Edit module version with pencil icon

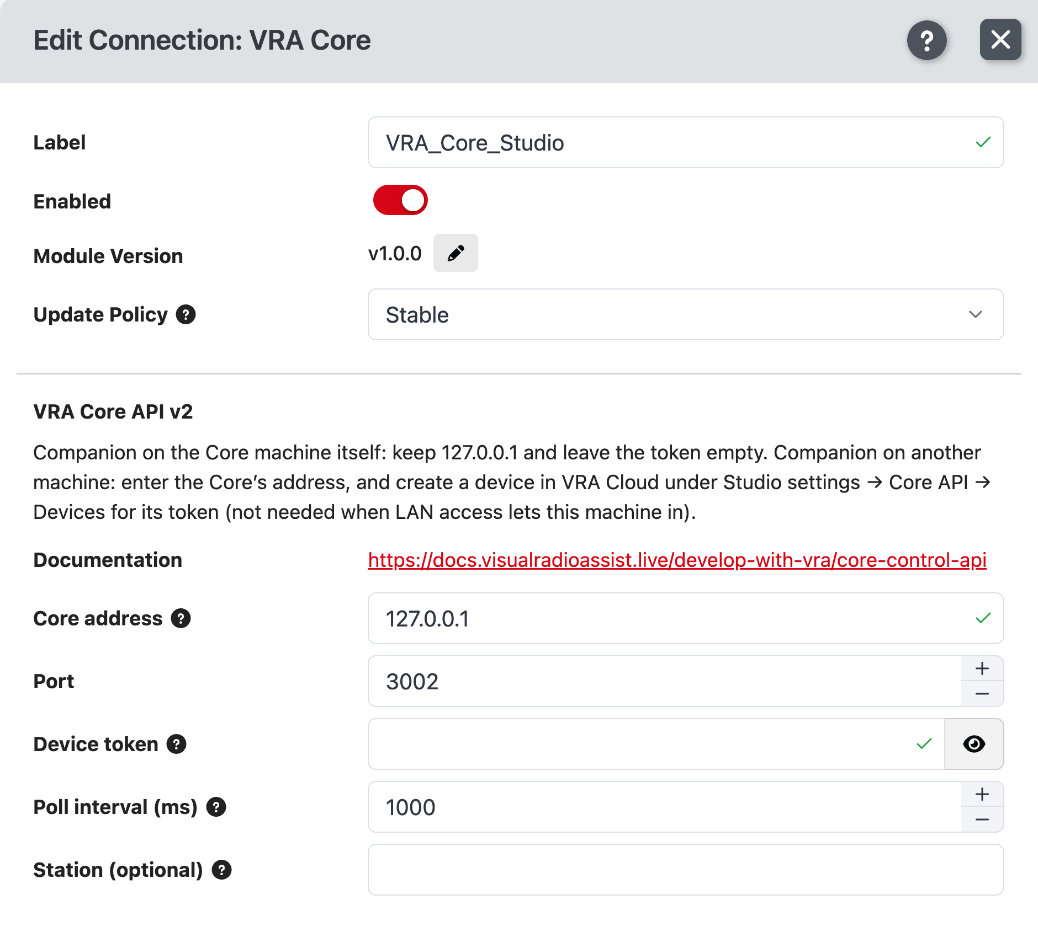click(455, 253)
